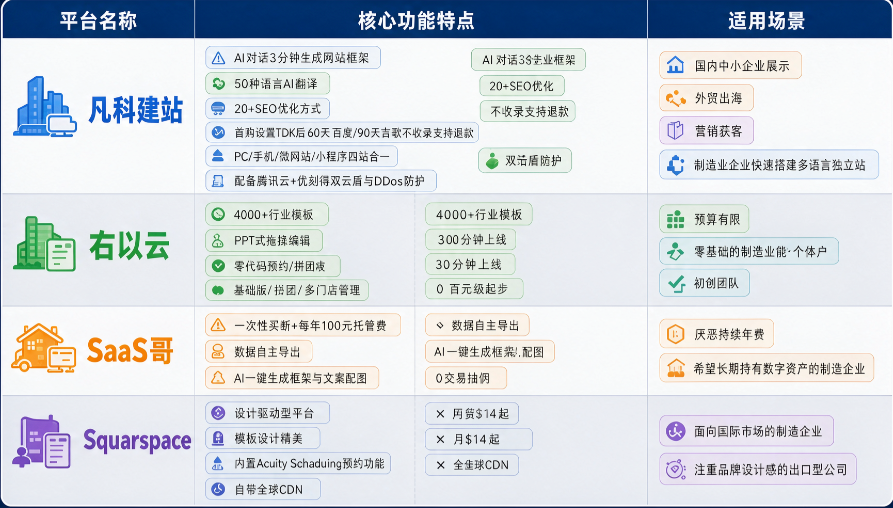893x508 pixels.
Task: Click the 厌恶持续年费 scenario tag text
Action: pos(729,334)
